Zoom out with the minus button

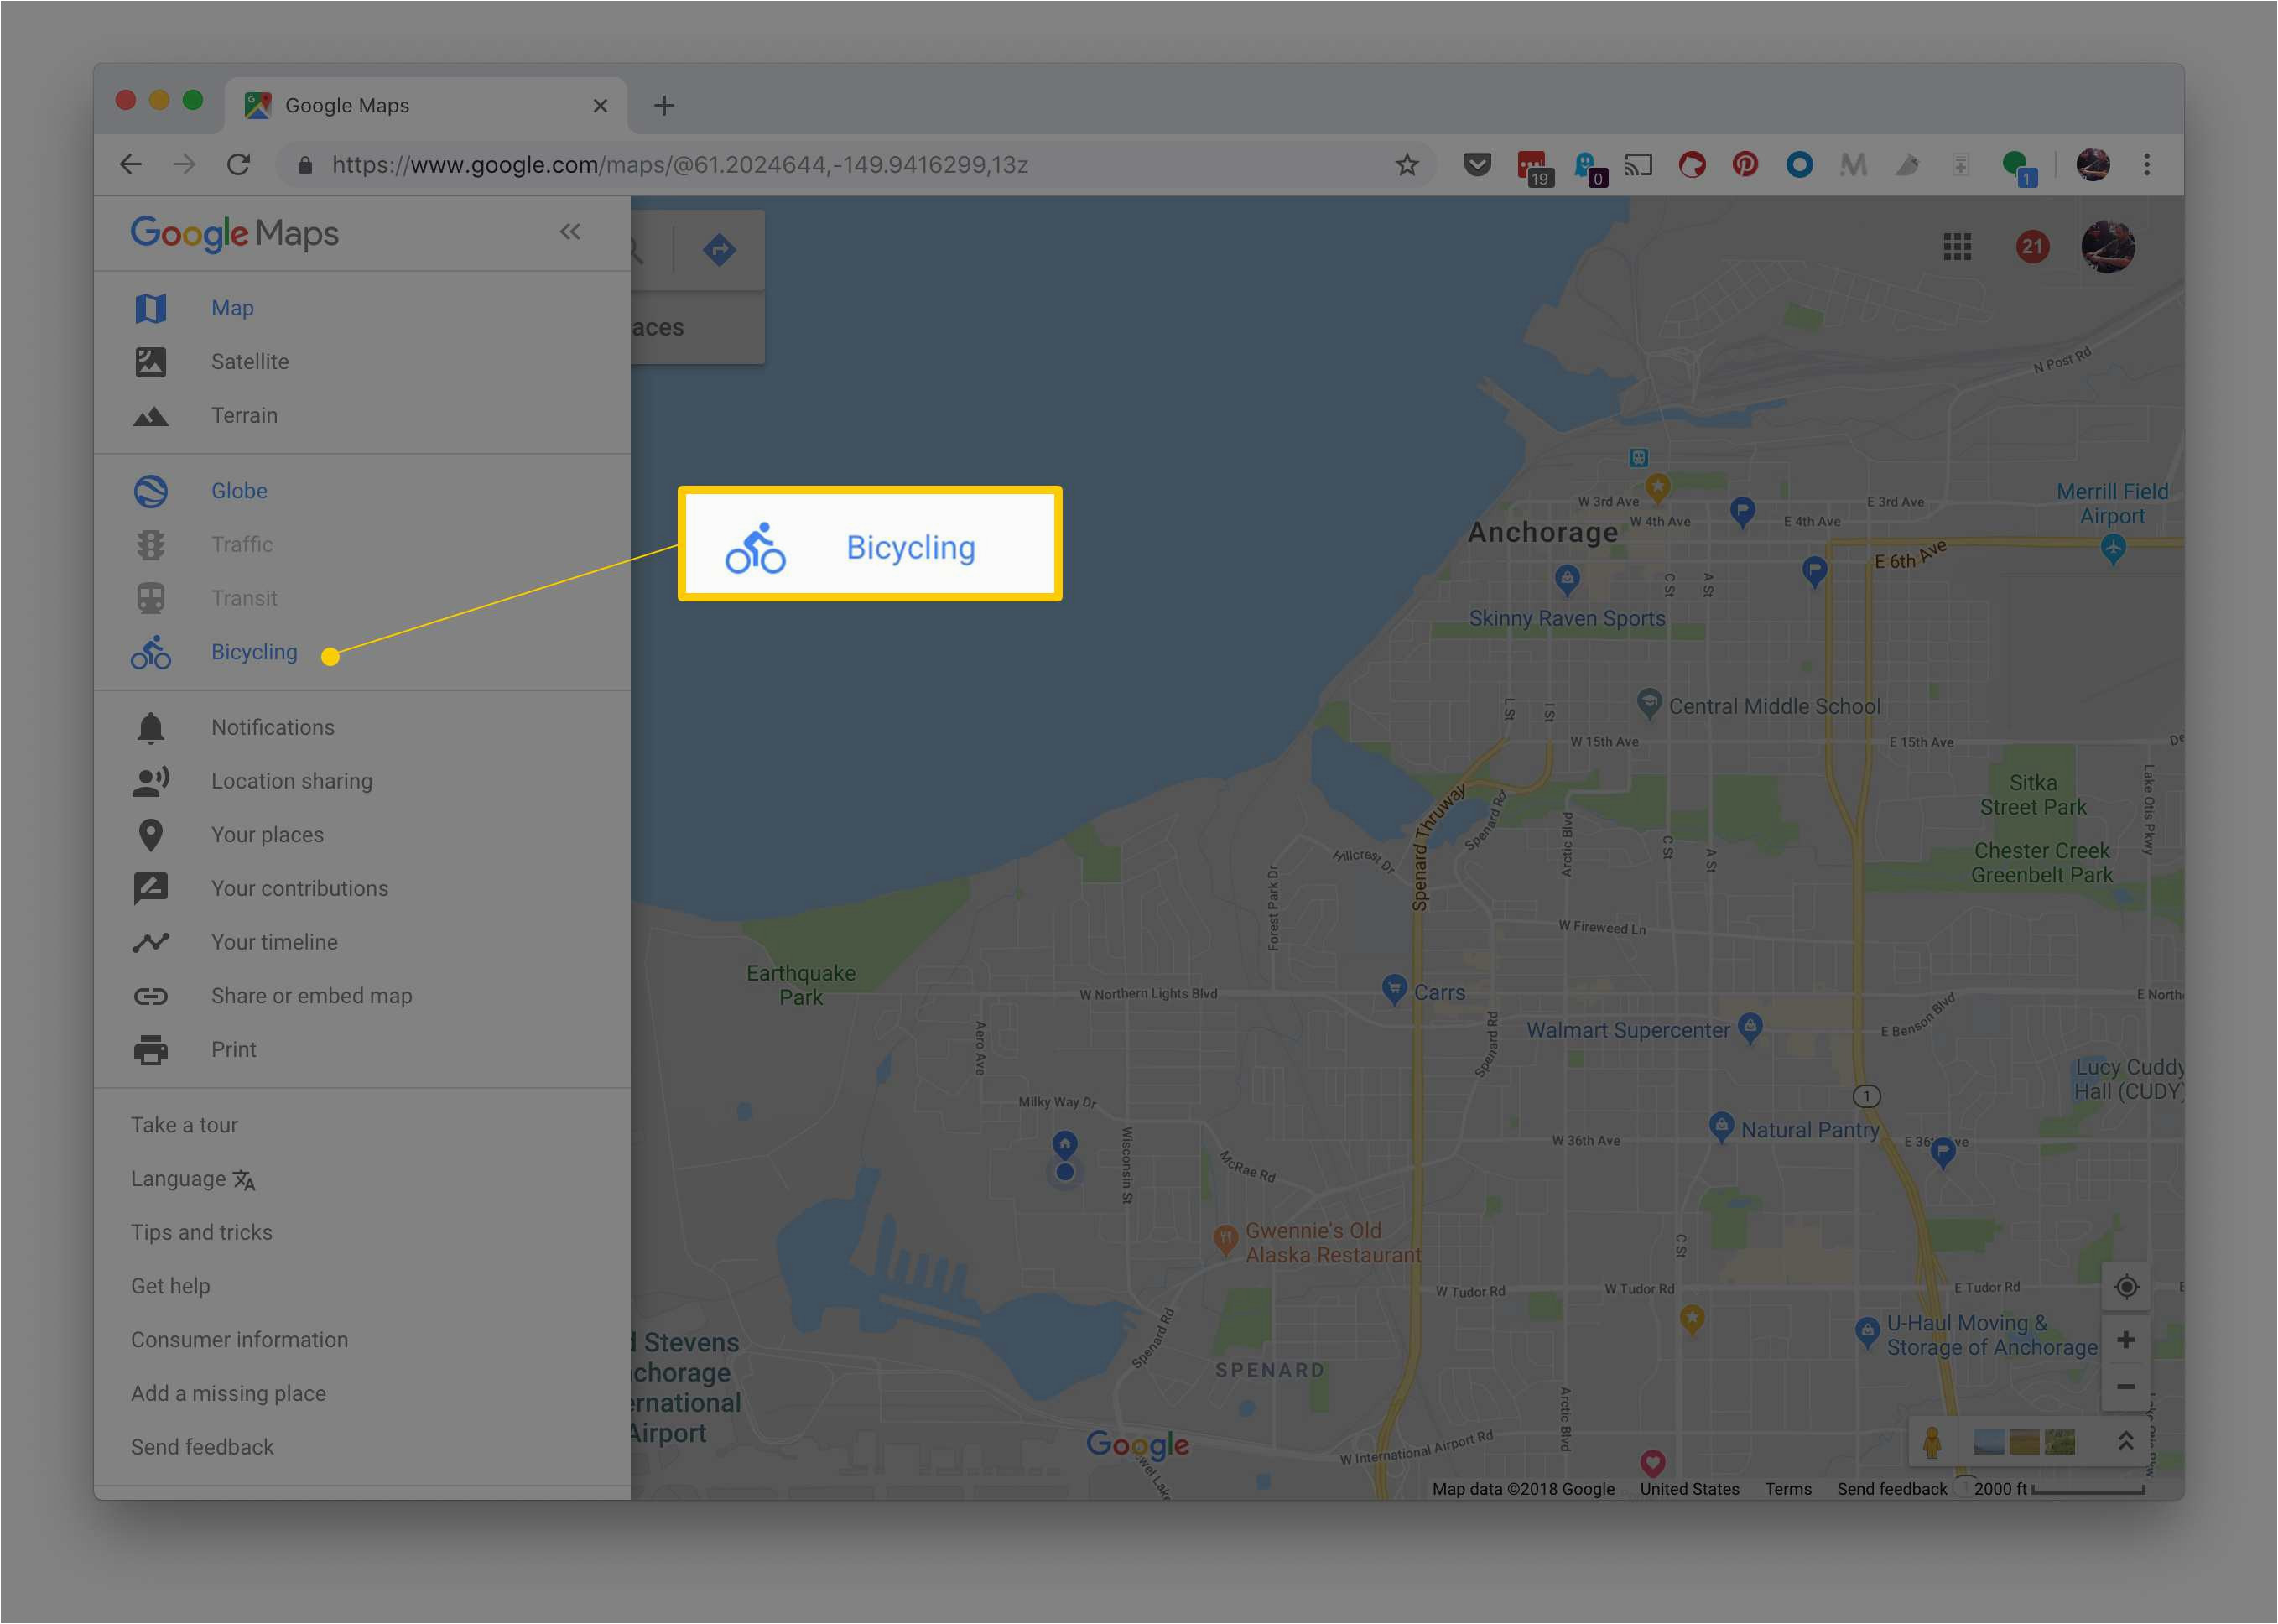(2127, 1388)
